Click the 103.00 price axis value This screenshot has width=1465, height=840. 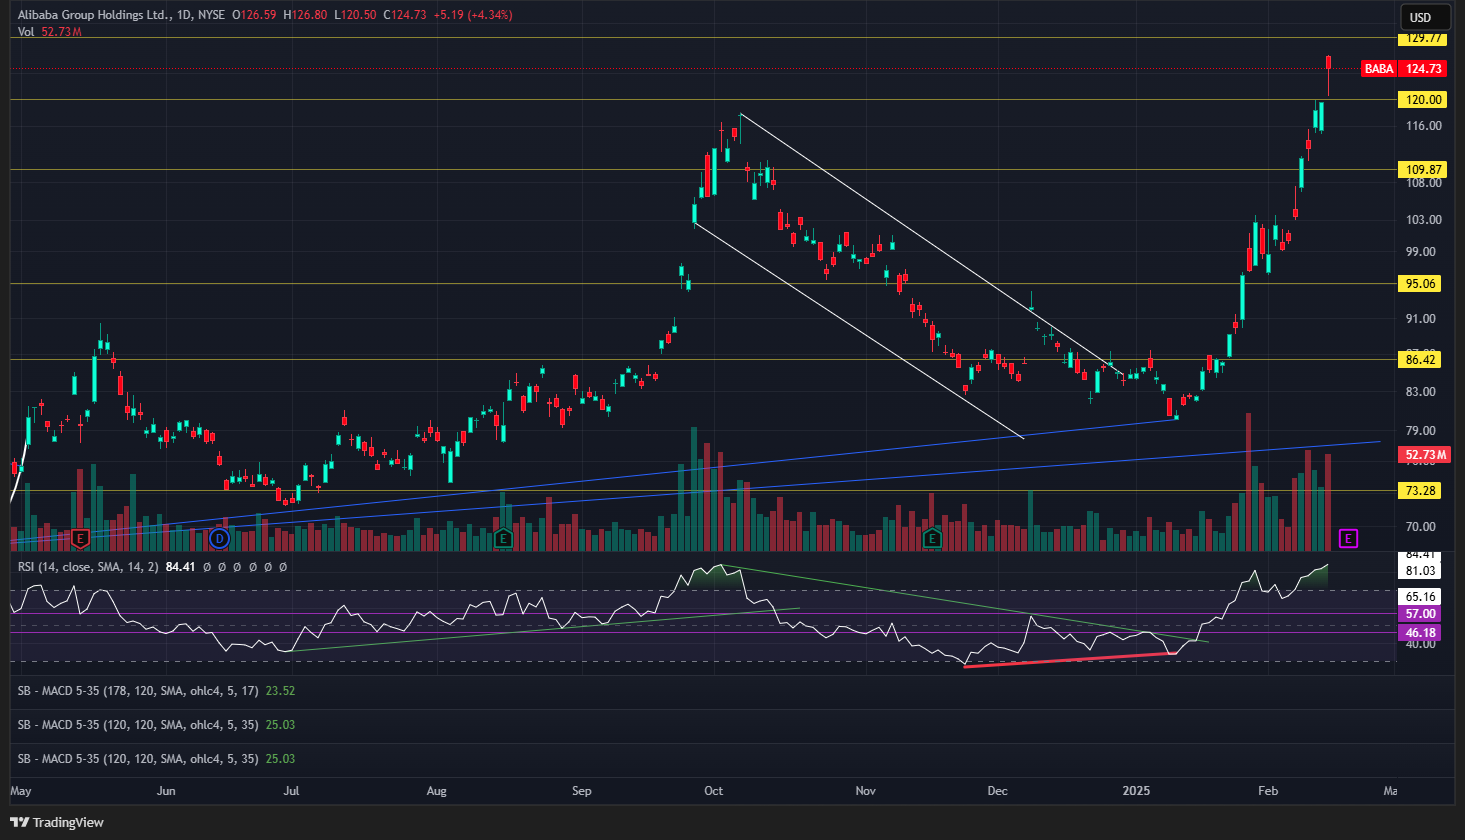coord(1423,220)
